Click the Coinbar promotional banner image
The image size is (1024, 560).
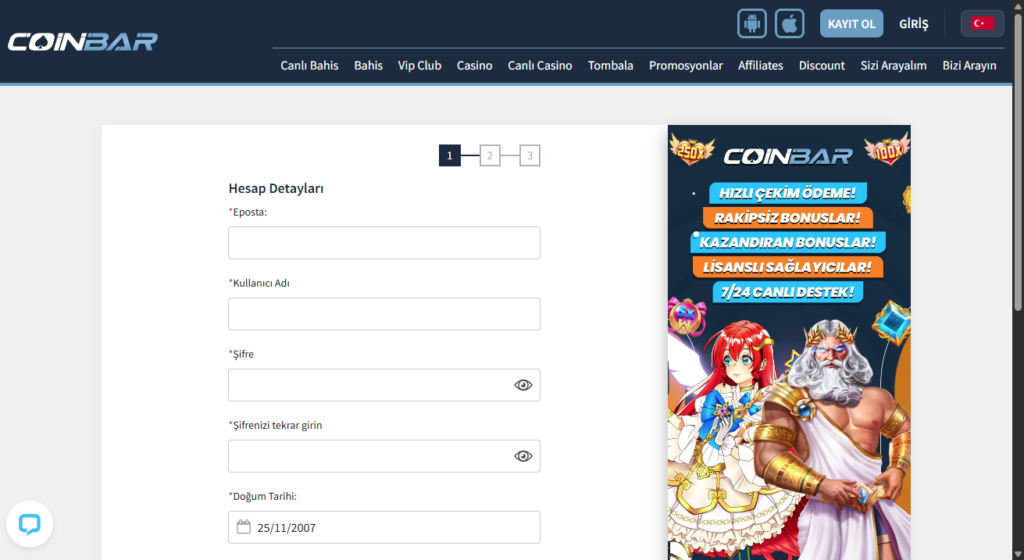tap(789, 342)
